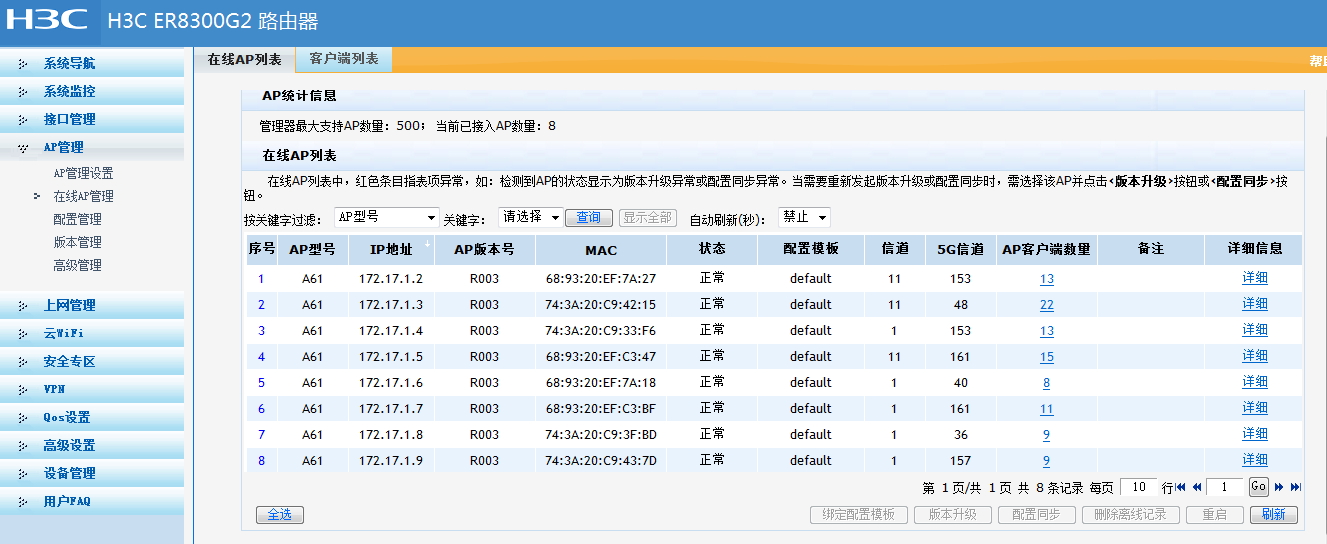Collapse the AP管理 sidebar section
This screenshot has width=1327, height=544.
63,147
